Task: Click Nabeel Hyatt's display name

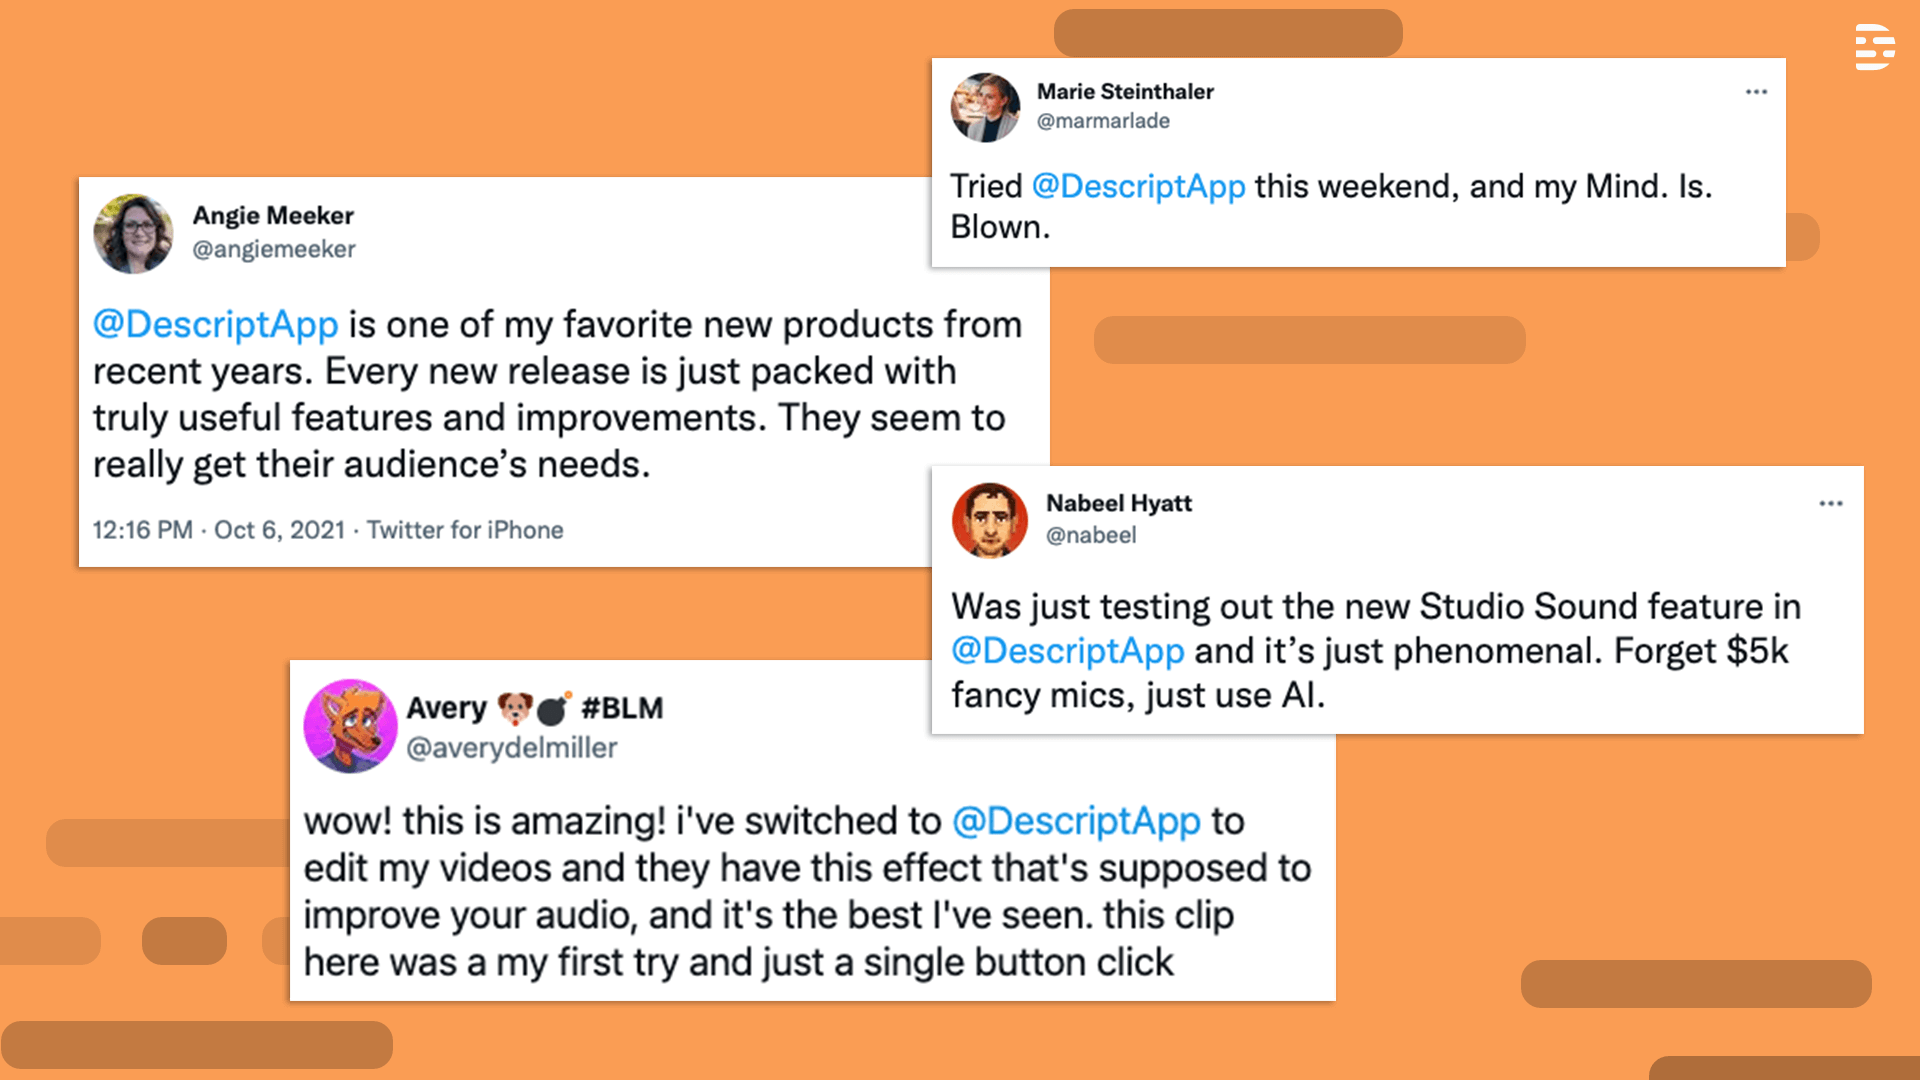Action: pyautogui.click(x=1119, y=503)
